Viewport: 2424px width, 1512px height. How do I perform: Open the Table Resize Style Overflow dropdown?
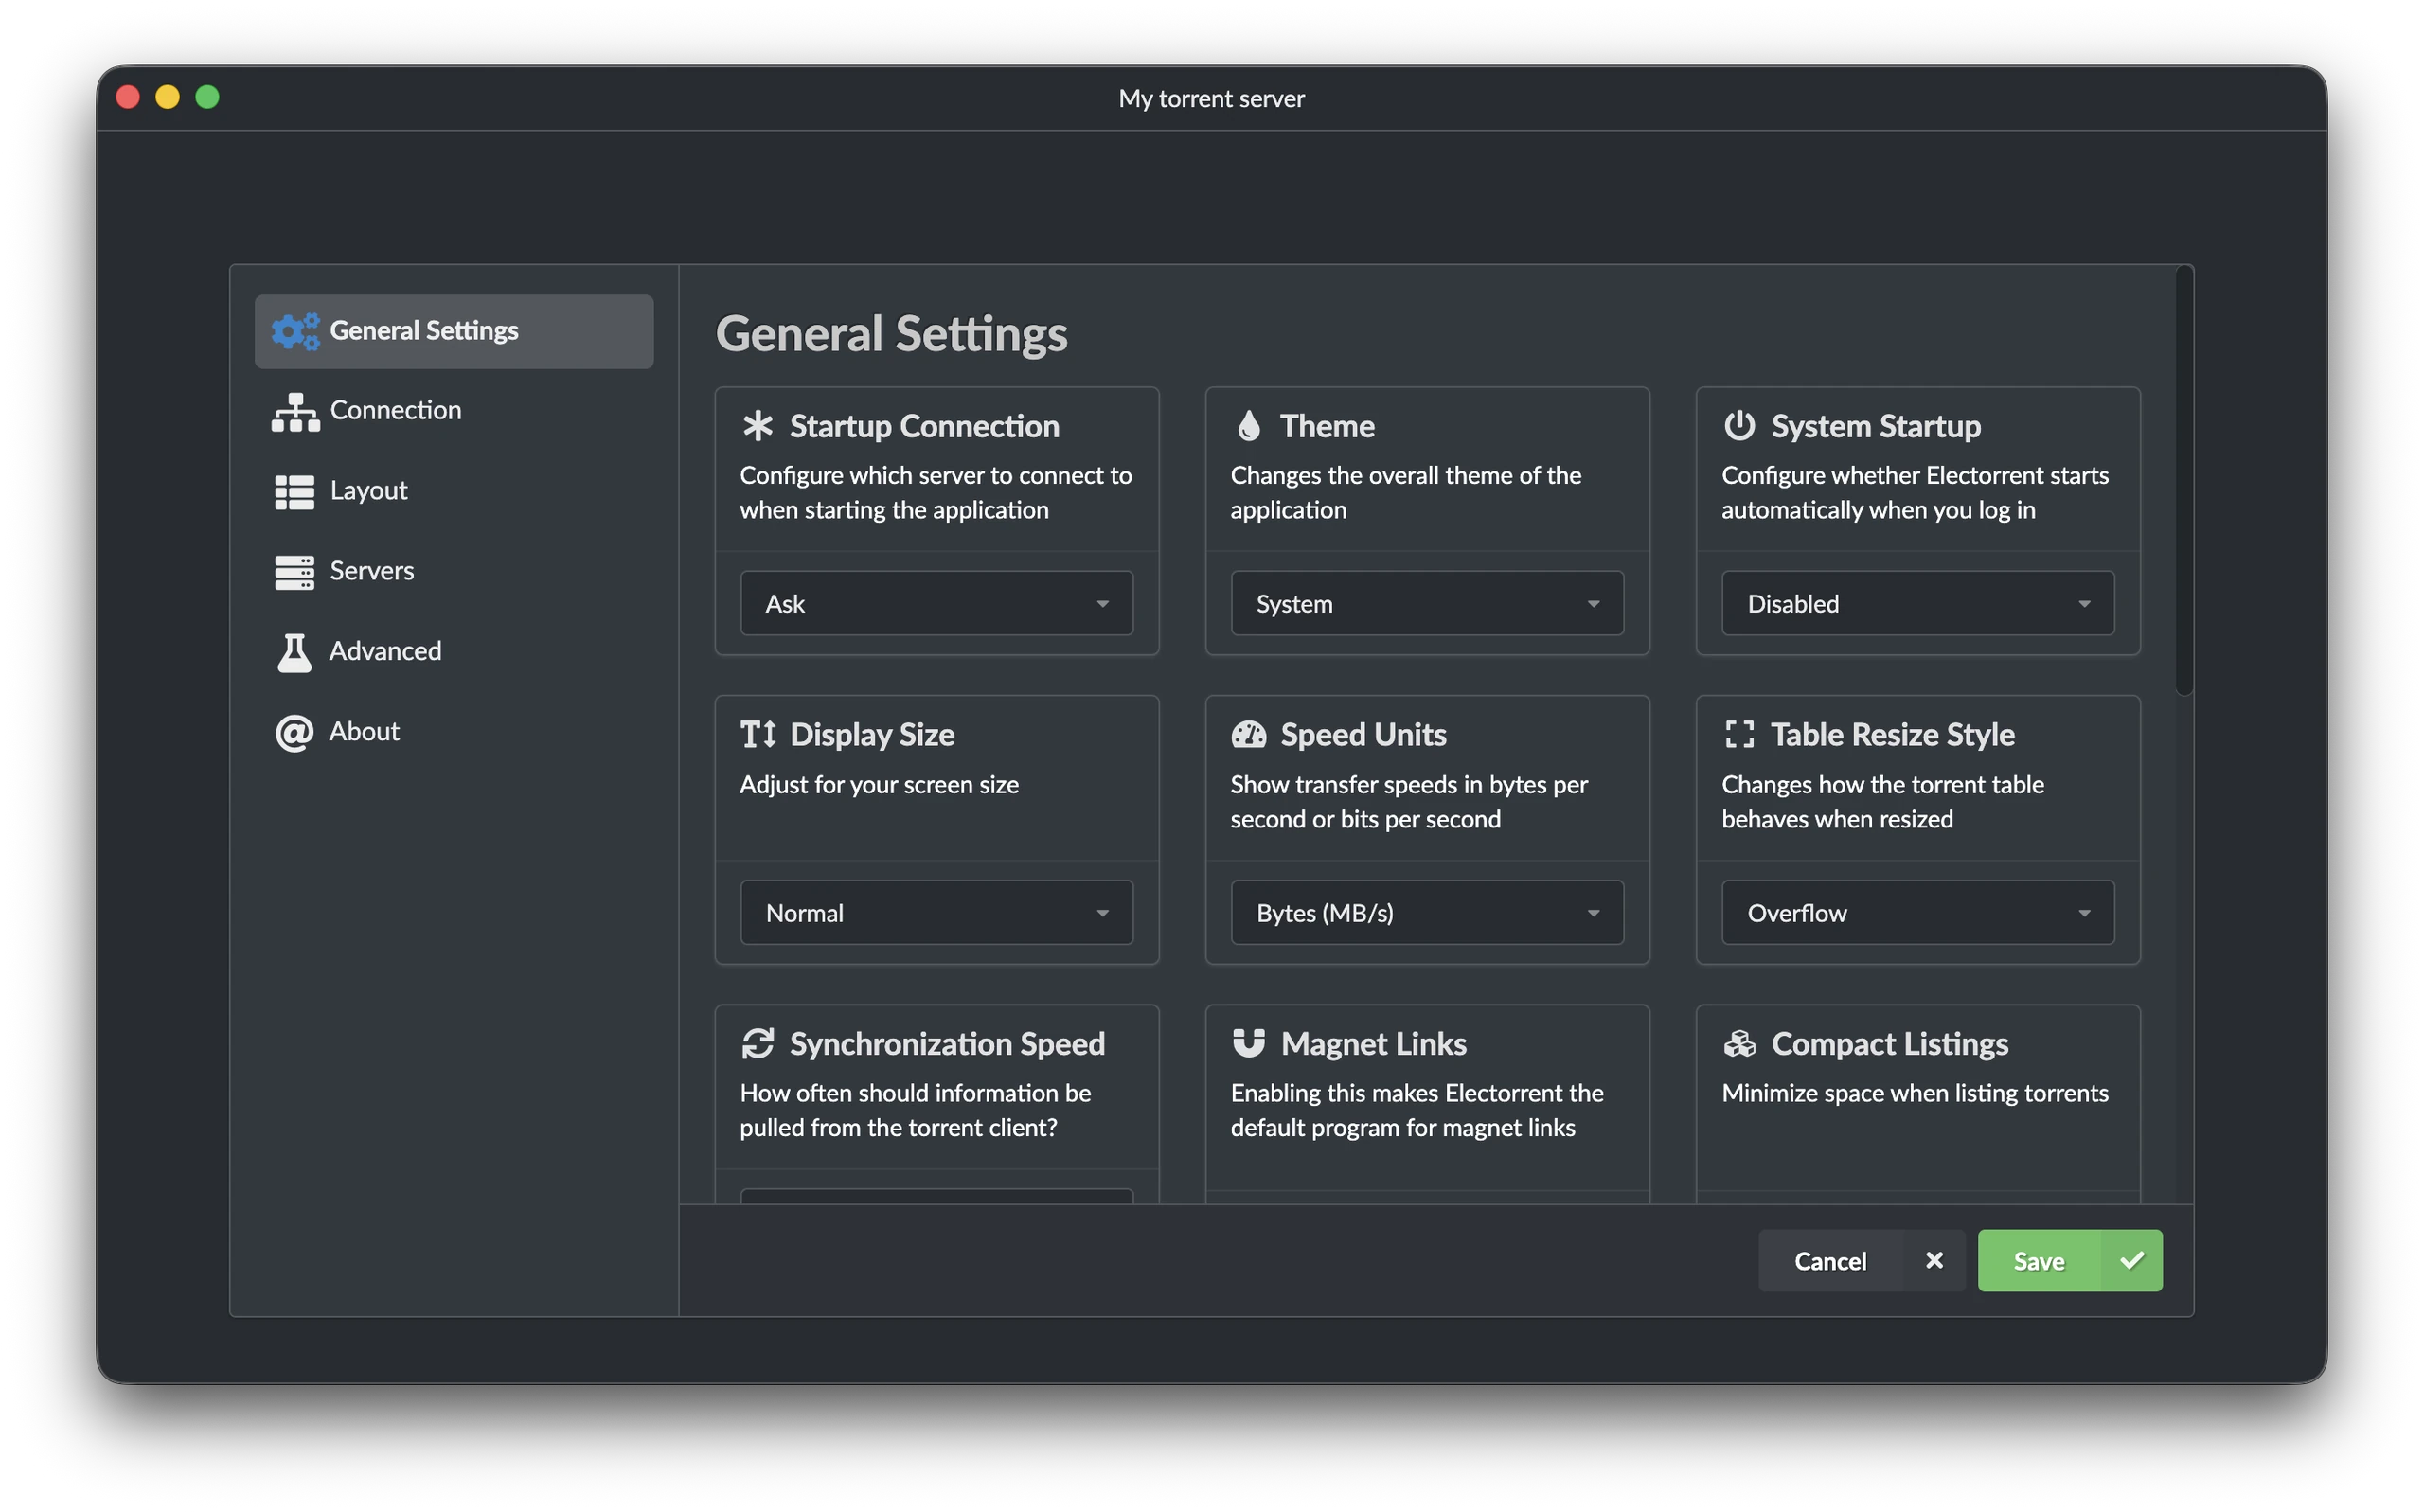click(1917, 912)
